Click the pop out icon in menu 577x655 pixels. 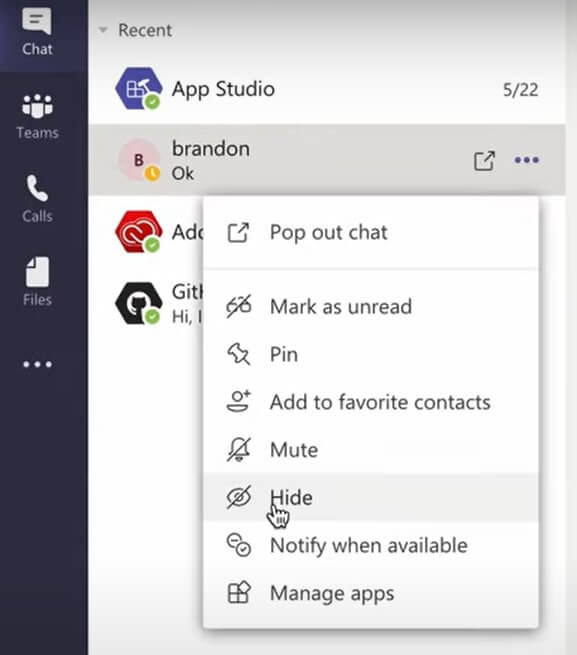coord(239,232)
